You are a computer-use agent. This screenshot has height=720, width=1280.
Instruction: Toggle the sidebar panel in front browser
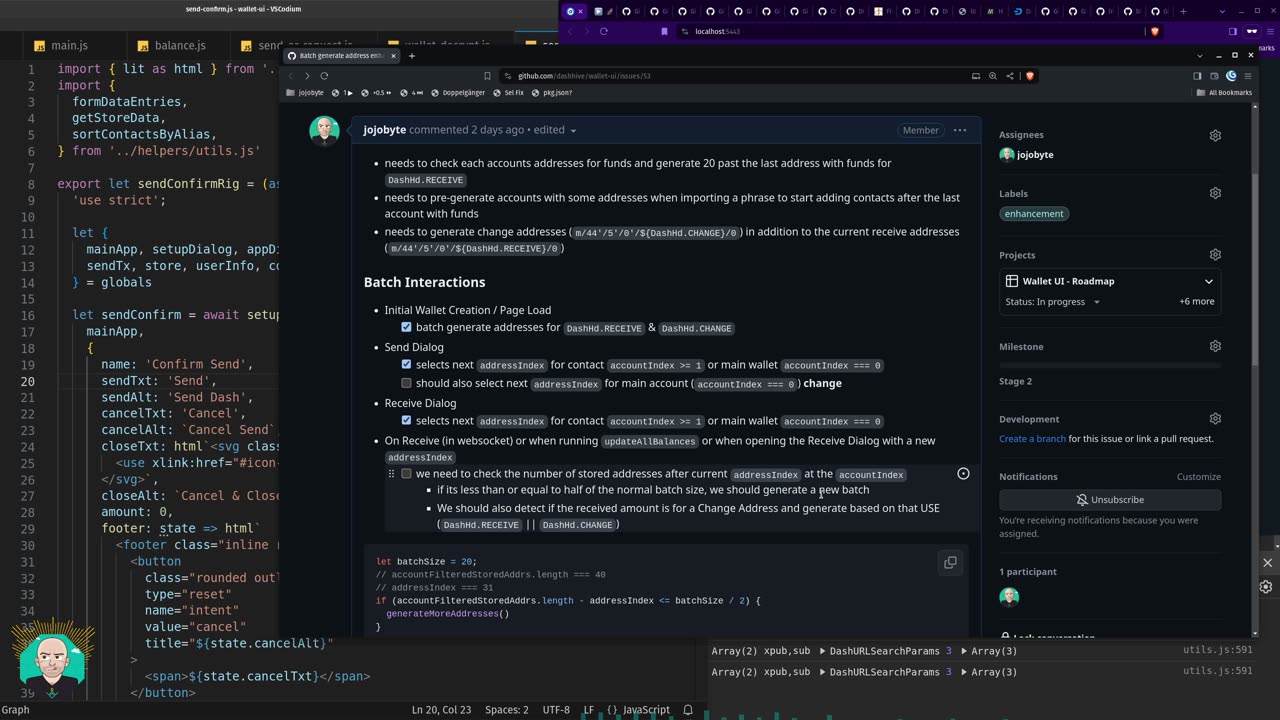tap(1197, 76)
